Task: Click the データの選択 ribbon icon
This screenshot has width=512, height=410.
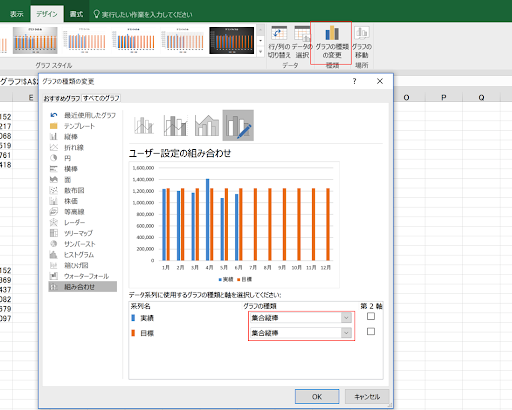Action: pos(302,42)
